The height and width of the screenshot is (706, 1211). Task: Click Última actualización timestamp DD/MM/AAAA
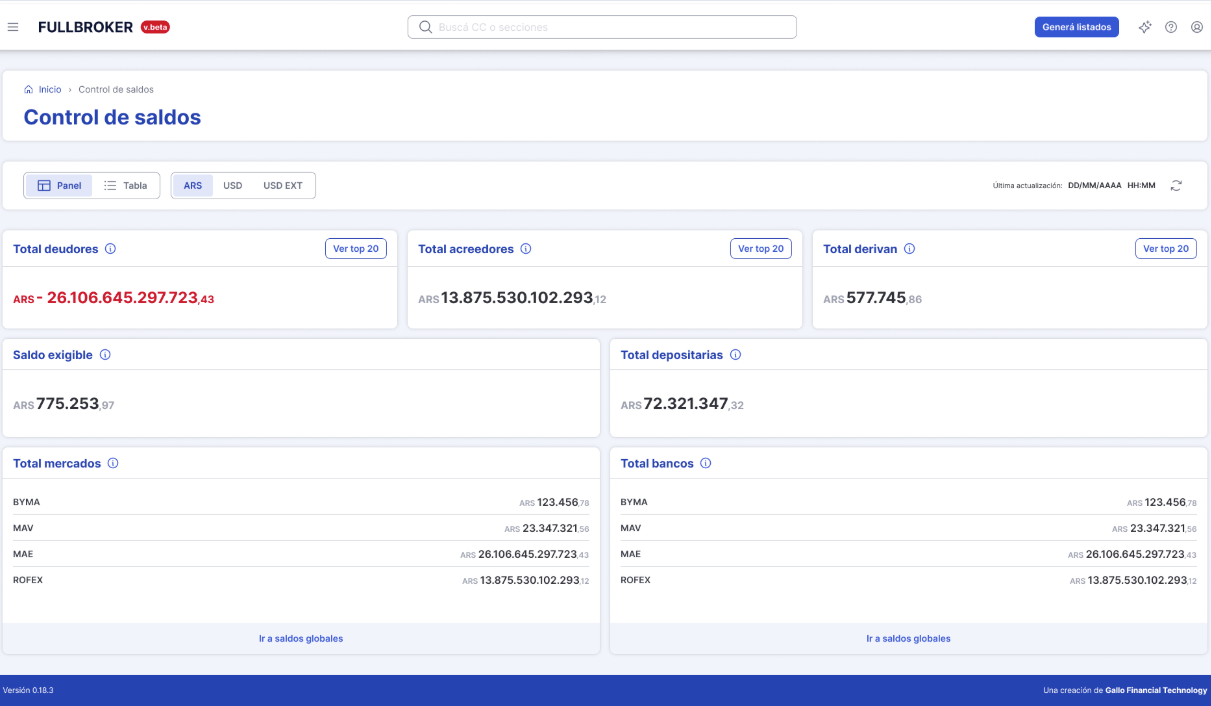click(1095, 186)
